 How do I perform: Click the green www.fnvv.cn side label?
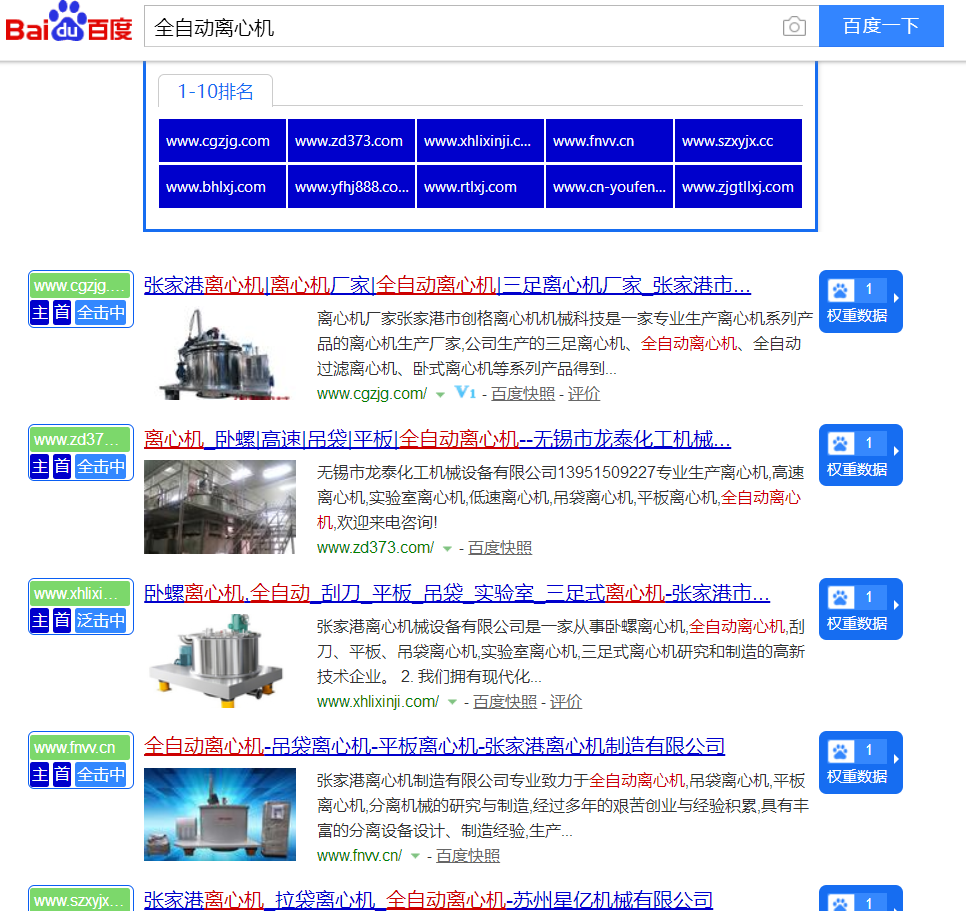[x=81, y=748]
